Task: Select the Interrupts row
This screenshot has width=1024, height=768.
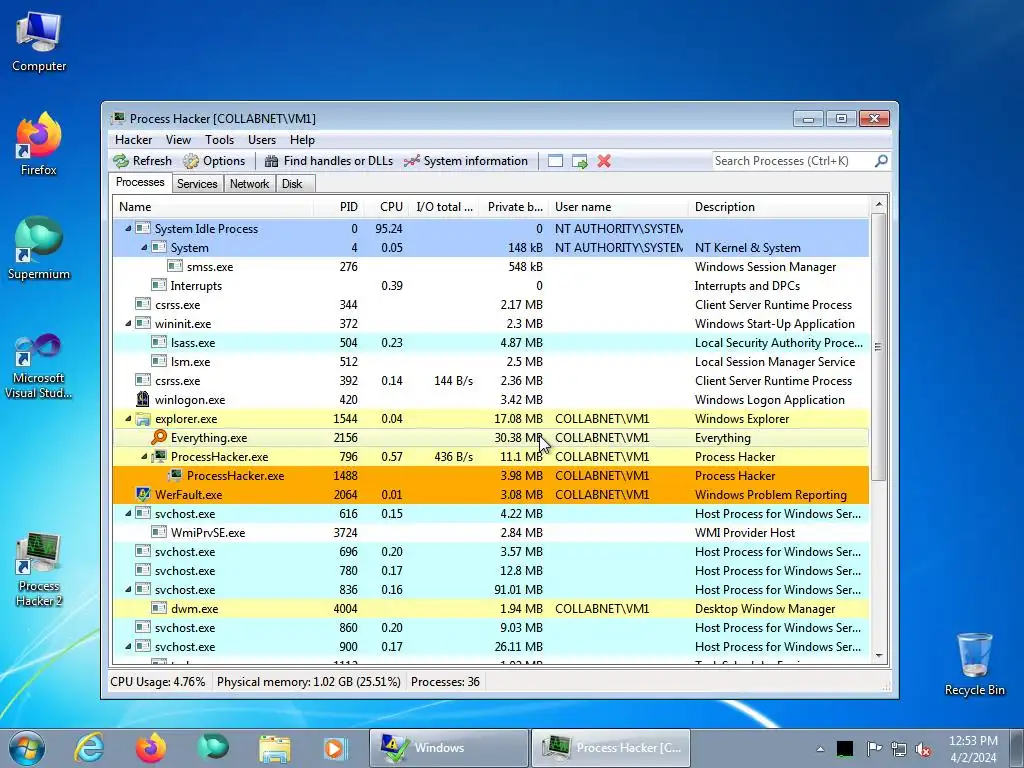Action: coord(491,285)
